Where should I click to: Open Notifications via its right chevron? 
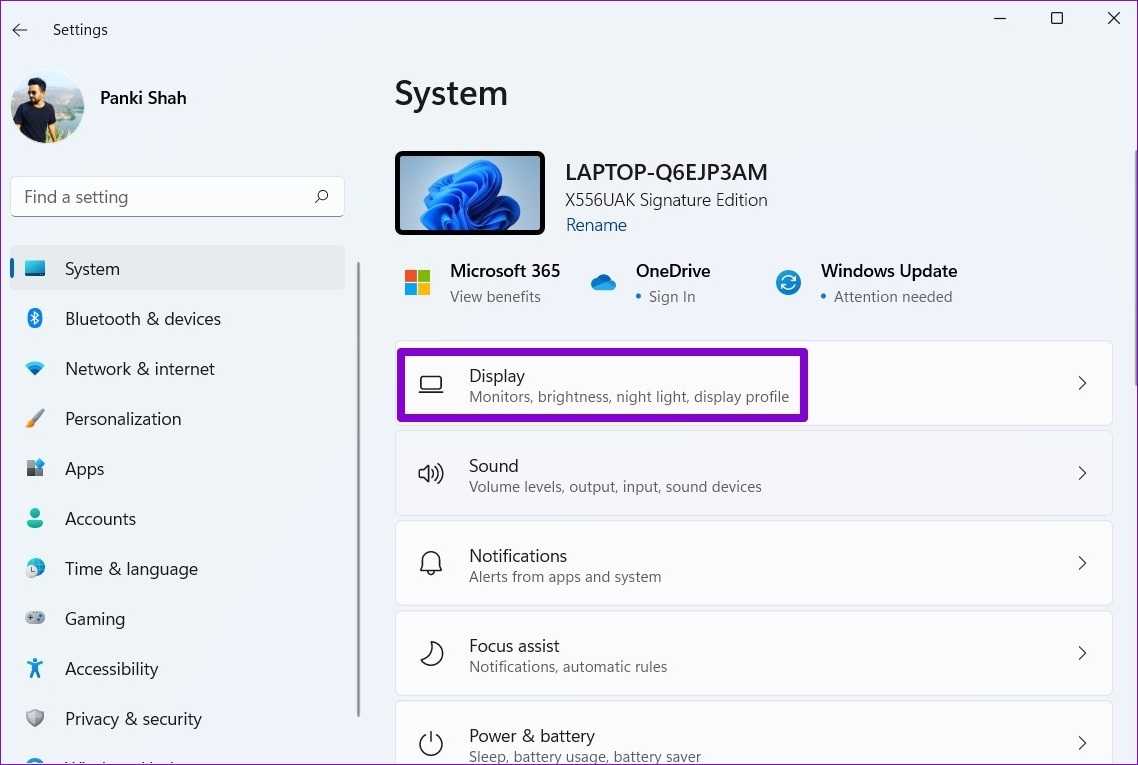[1081, 563]
